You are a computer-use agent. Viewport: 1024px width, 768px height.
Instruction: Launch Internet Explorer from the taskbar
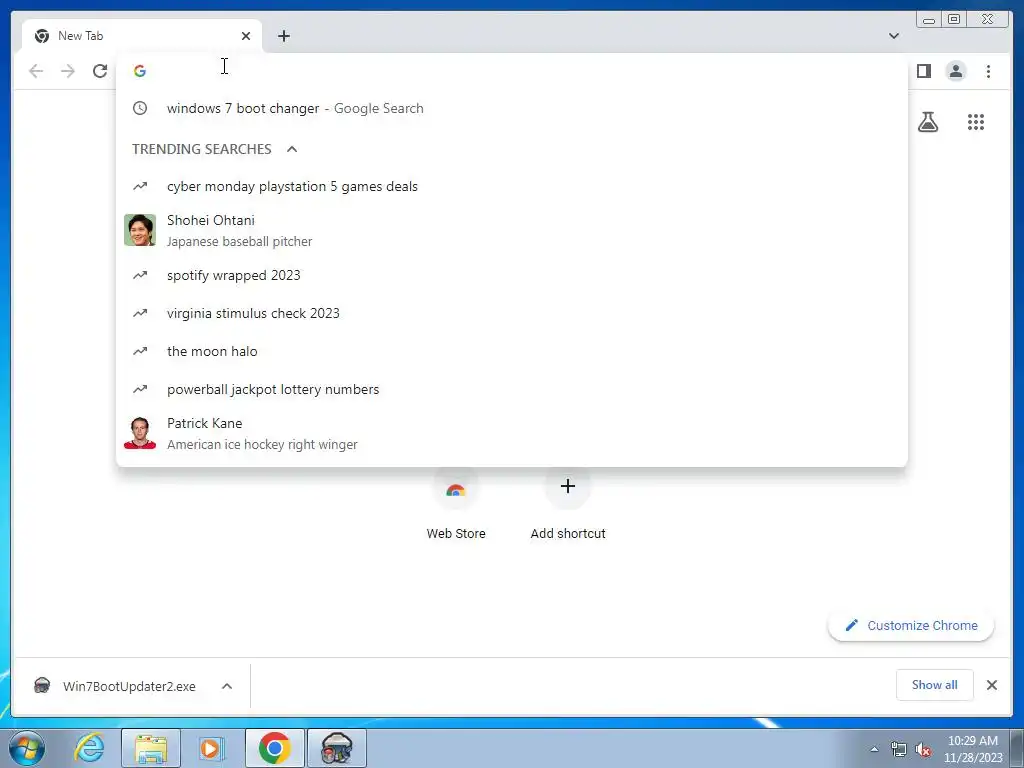click(x=89, y=748)
